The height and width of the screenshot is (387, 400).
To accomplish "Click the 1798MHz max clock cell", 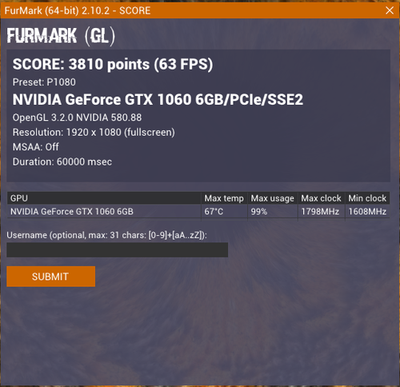I will click(x=320, y=211).
